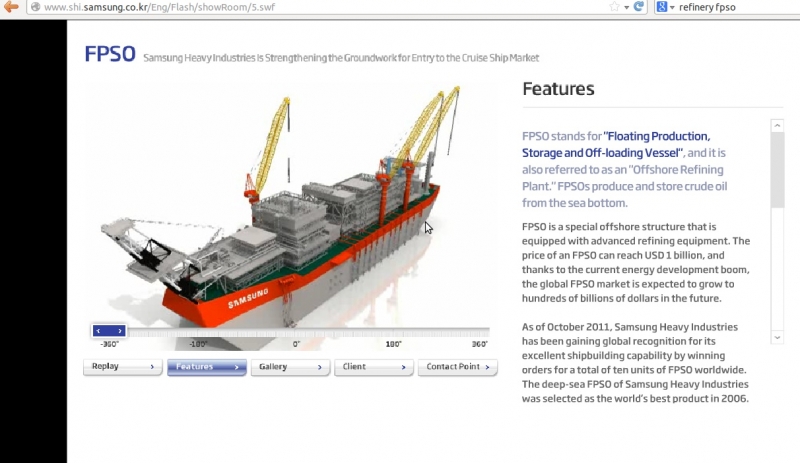Click the features panel scroll-down arrow

pos(777,337)
